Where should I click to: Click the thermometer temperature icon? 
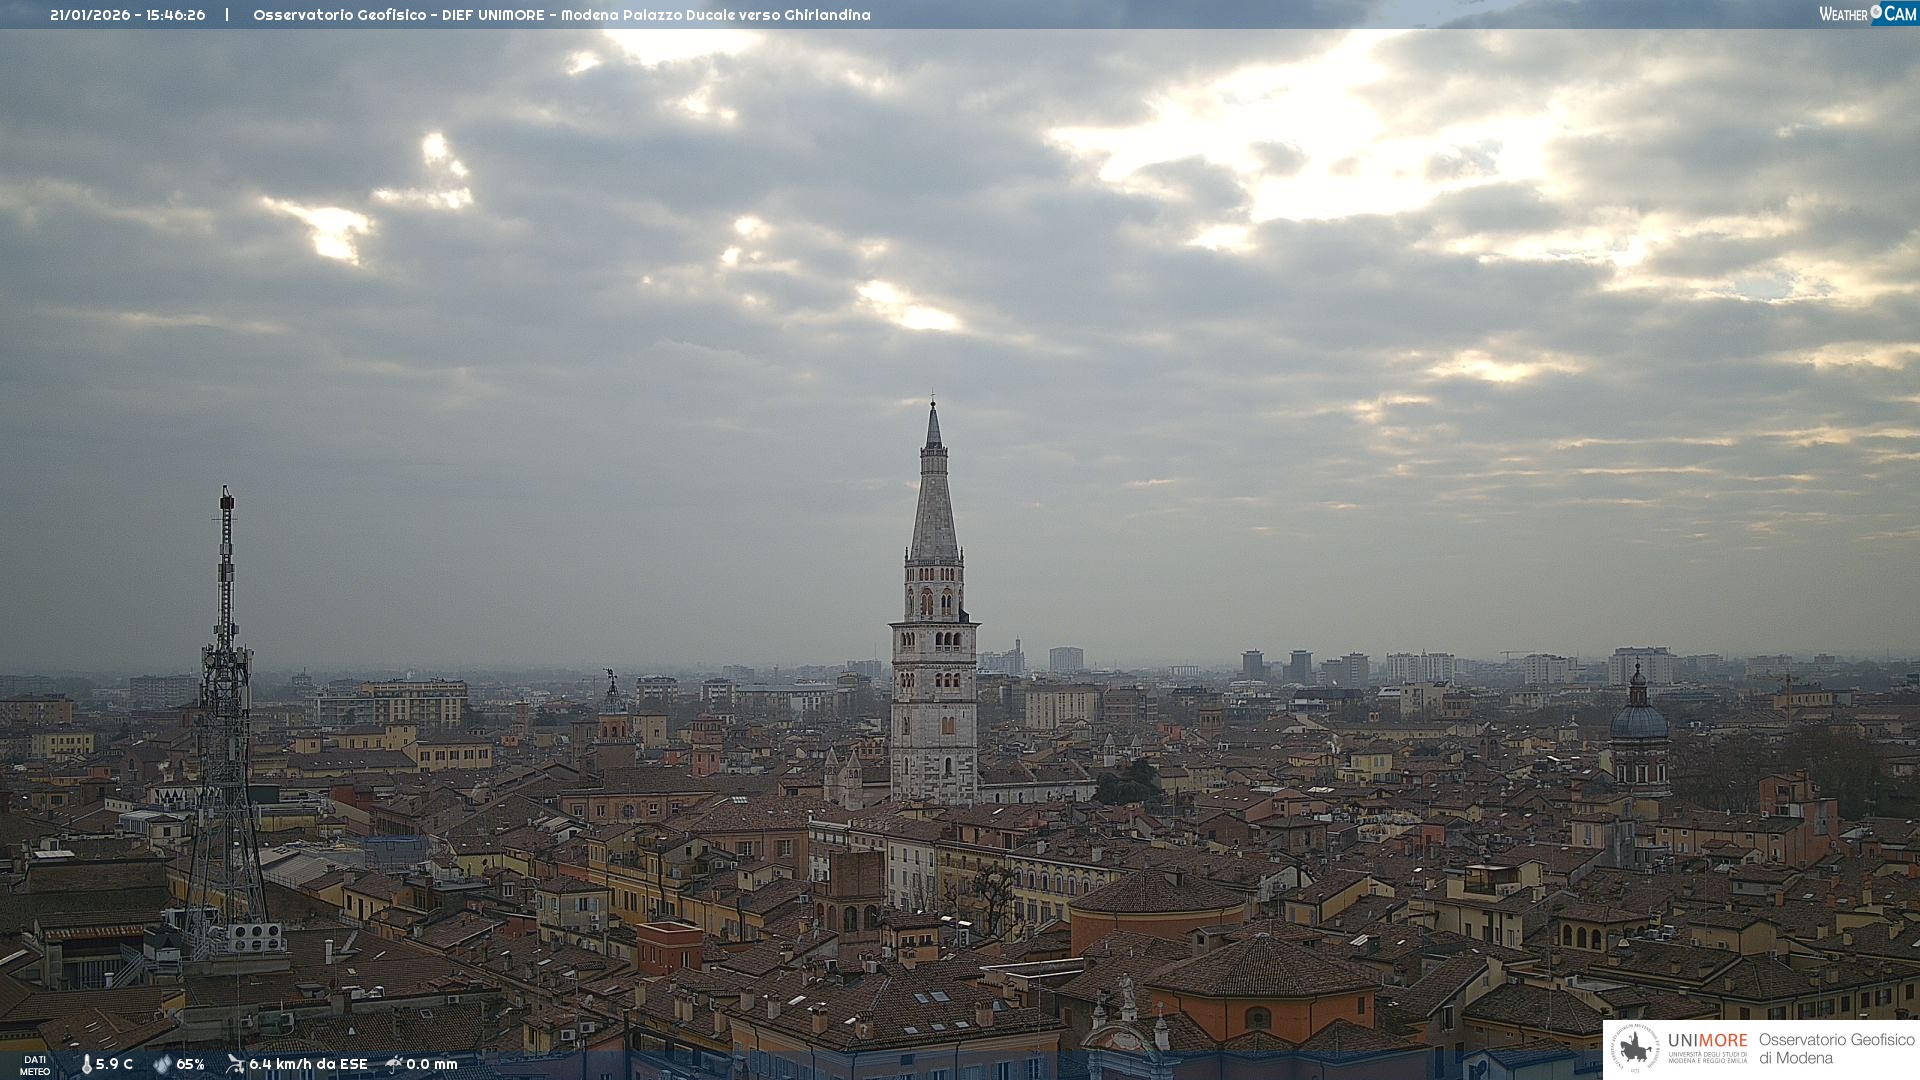click(x=86, y=1064)
